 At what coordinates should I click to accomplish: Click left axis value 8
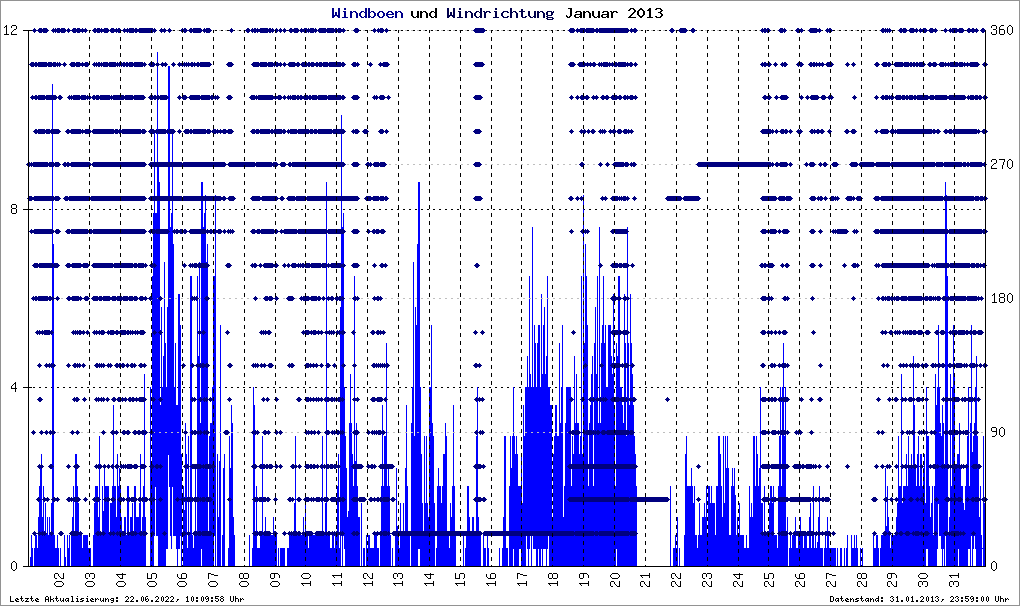[15, 209]
